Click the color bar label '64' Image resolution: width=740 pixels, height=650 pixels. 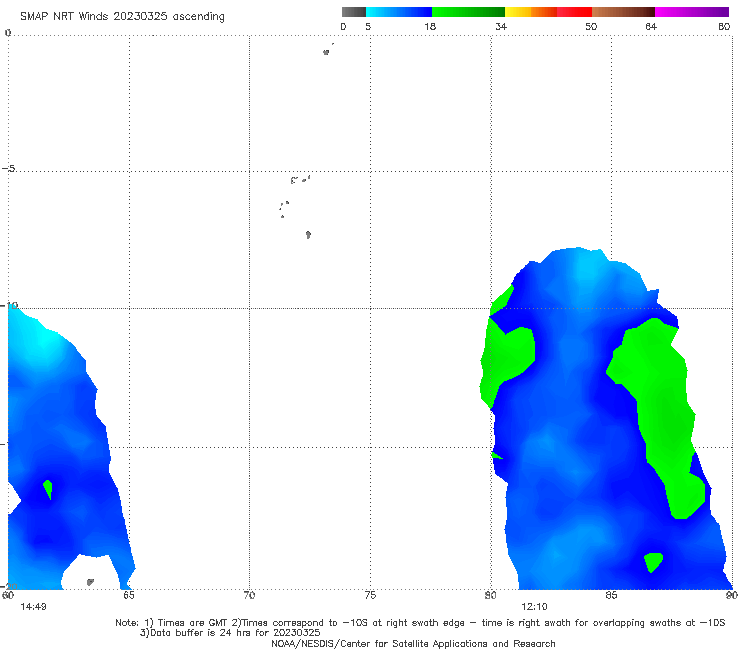coord(651,26)
